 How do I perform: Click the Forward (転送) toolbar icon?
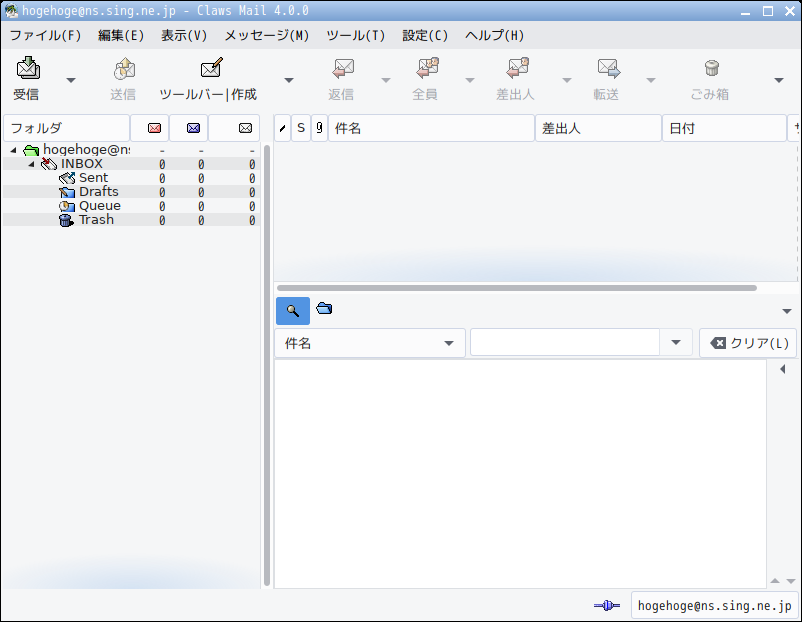(609, 68)
